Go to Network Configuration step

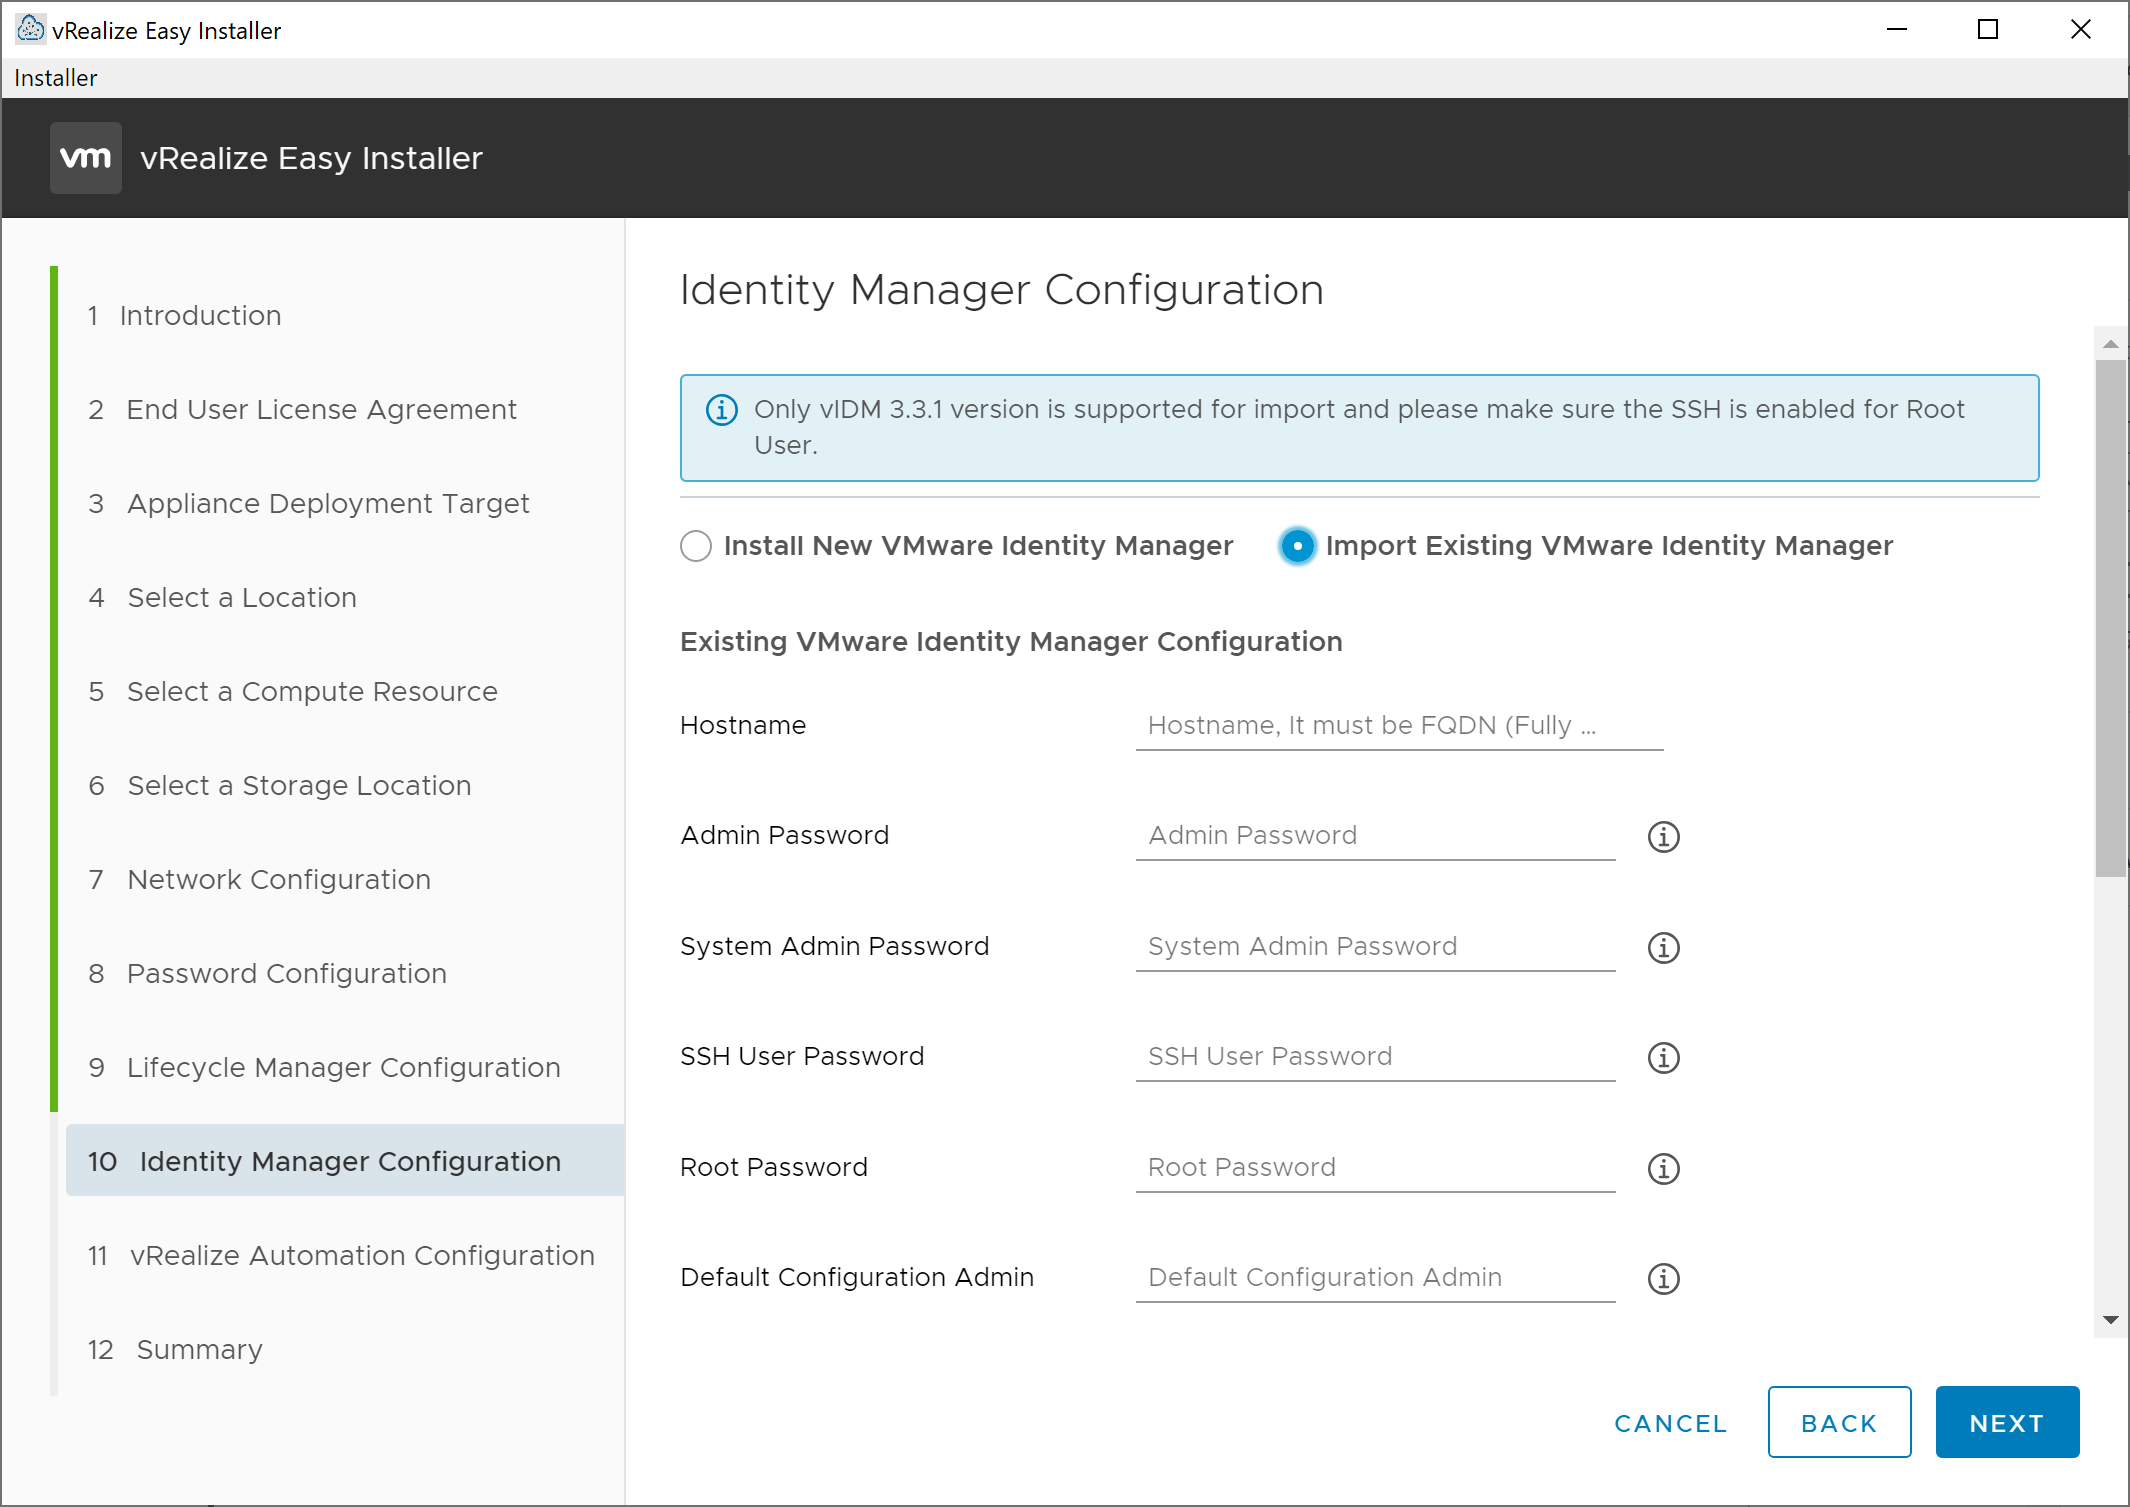pyautogui.click(x=279, y=880)
